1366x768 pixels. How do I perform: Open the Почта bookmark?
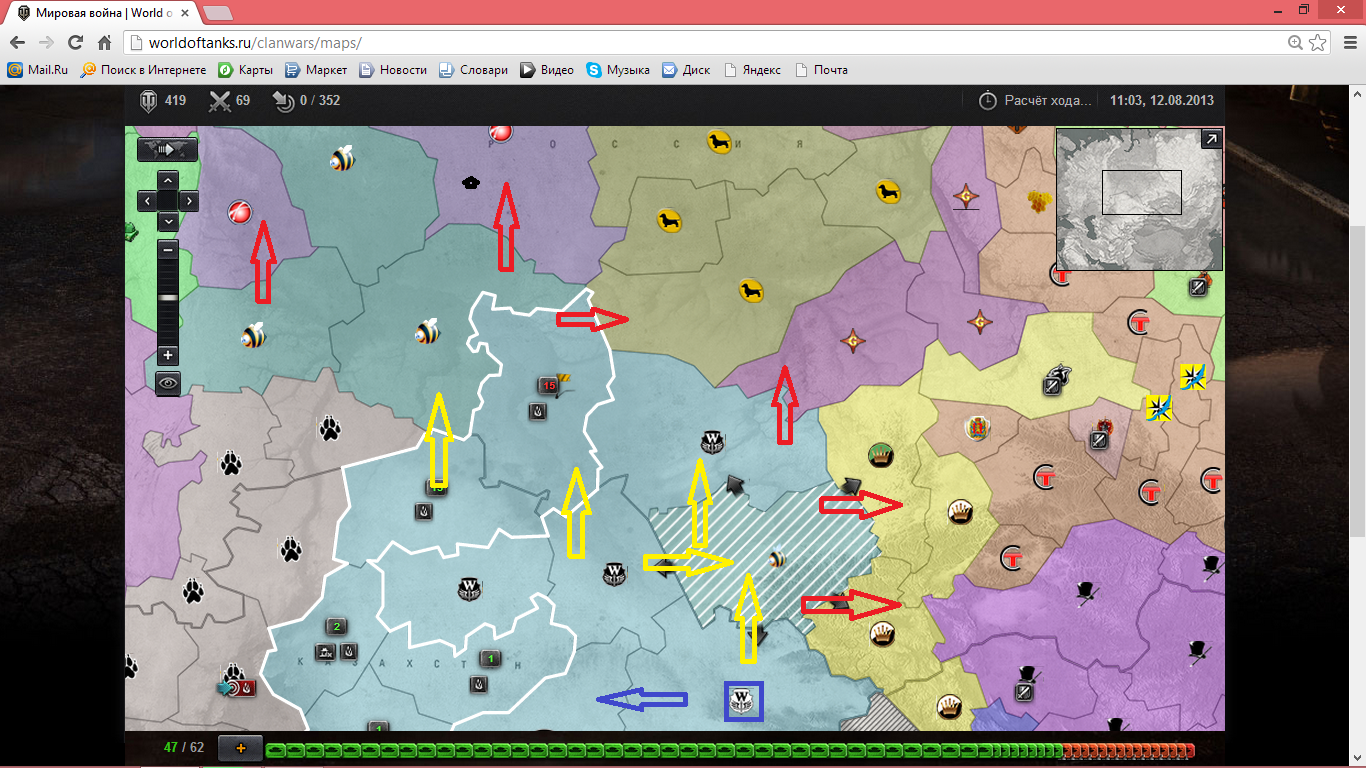(821, 70)
